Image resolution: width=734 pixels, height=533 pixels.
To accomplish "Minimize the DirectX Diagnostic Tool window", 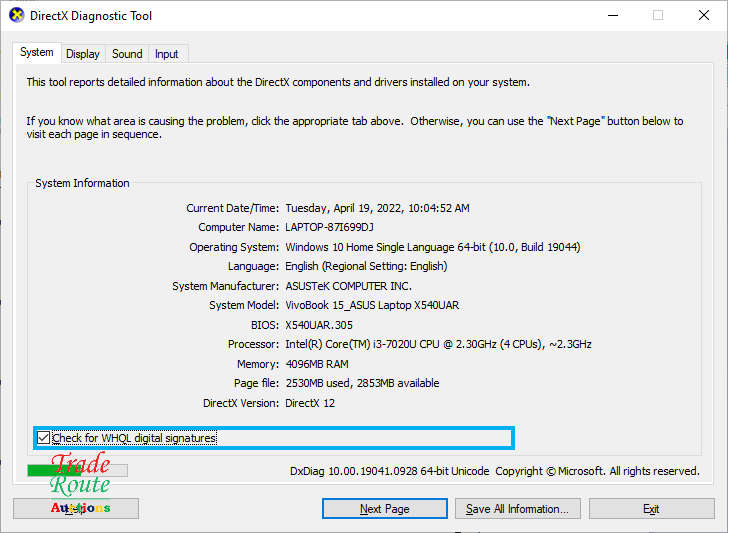I will pyautogui.click(x=612, y=16).
